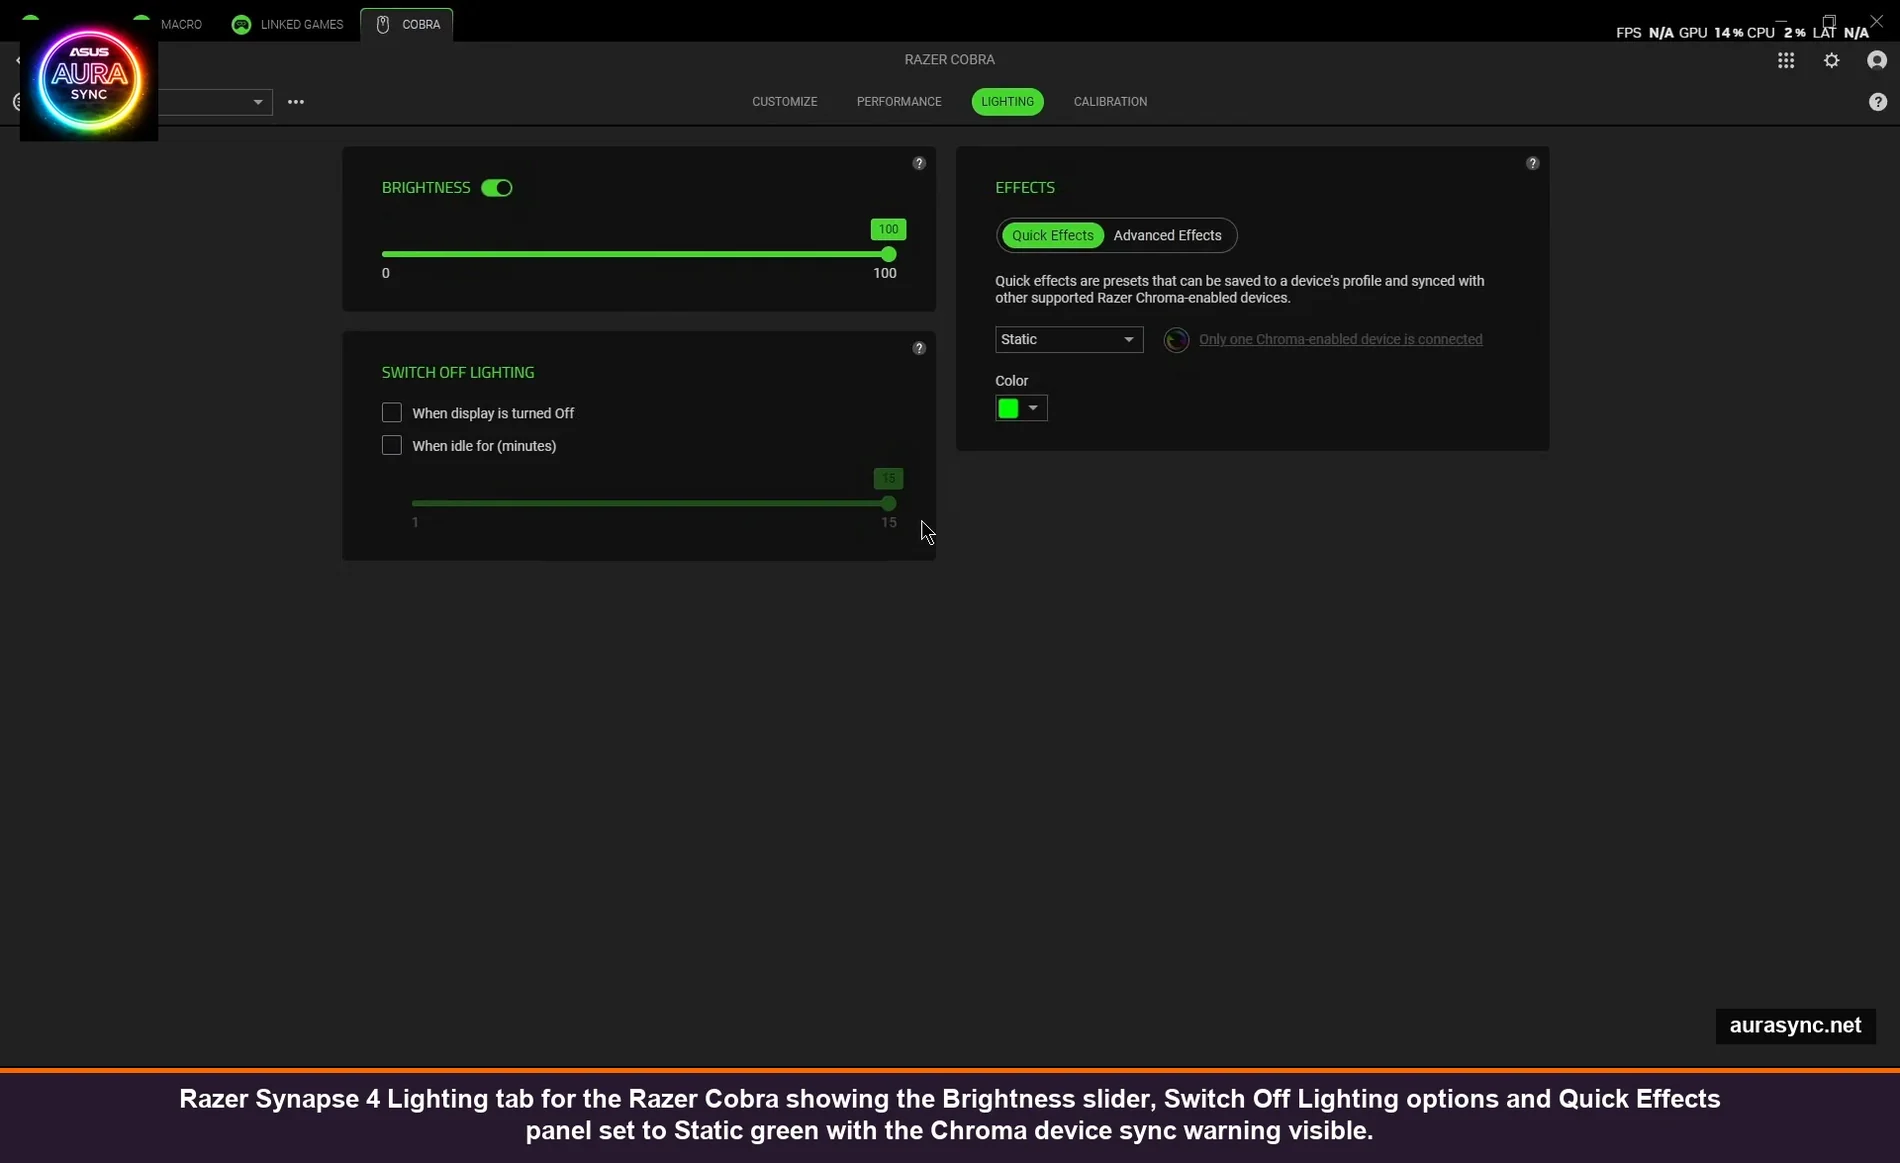Viewport: 1900px width, 1163px height.
Task: Expand the profile selector dropdown
Action: [x=257, y=102]
